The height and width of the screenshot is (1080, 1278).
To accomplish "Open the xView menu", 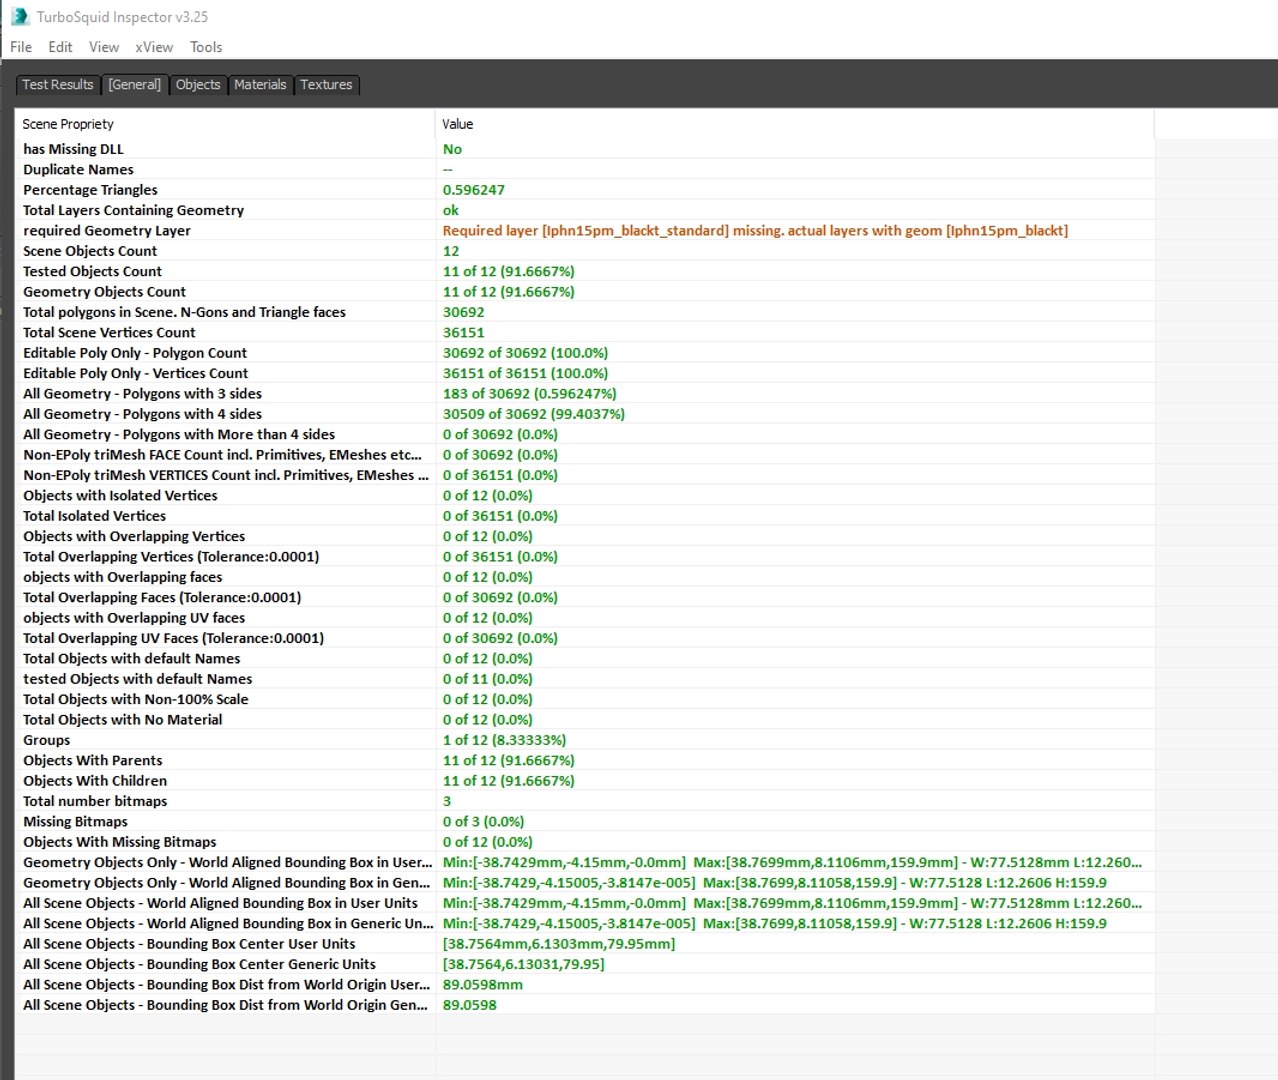I will pos(154,47).
